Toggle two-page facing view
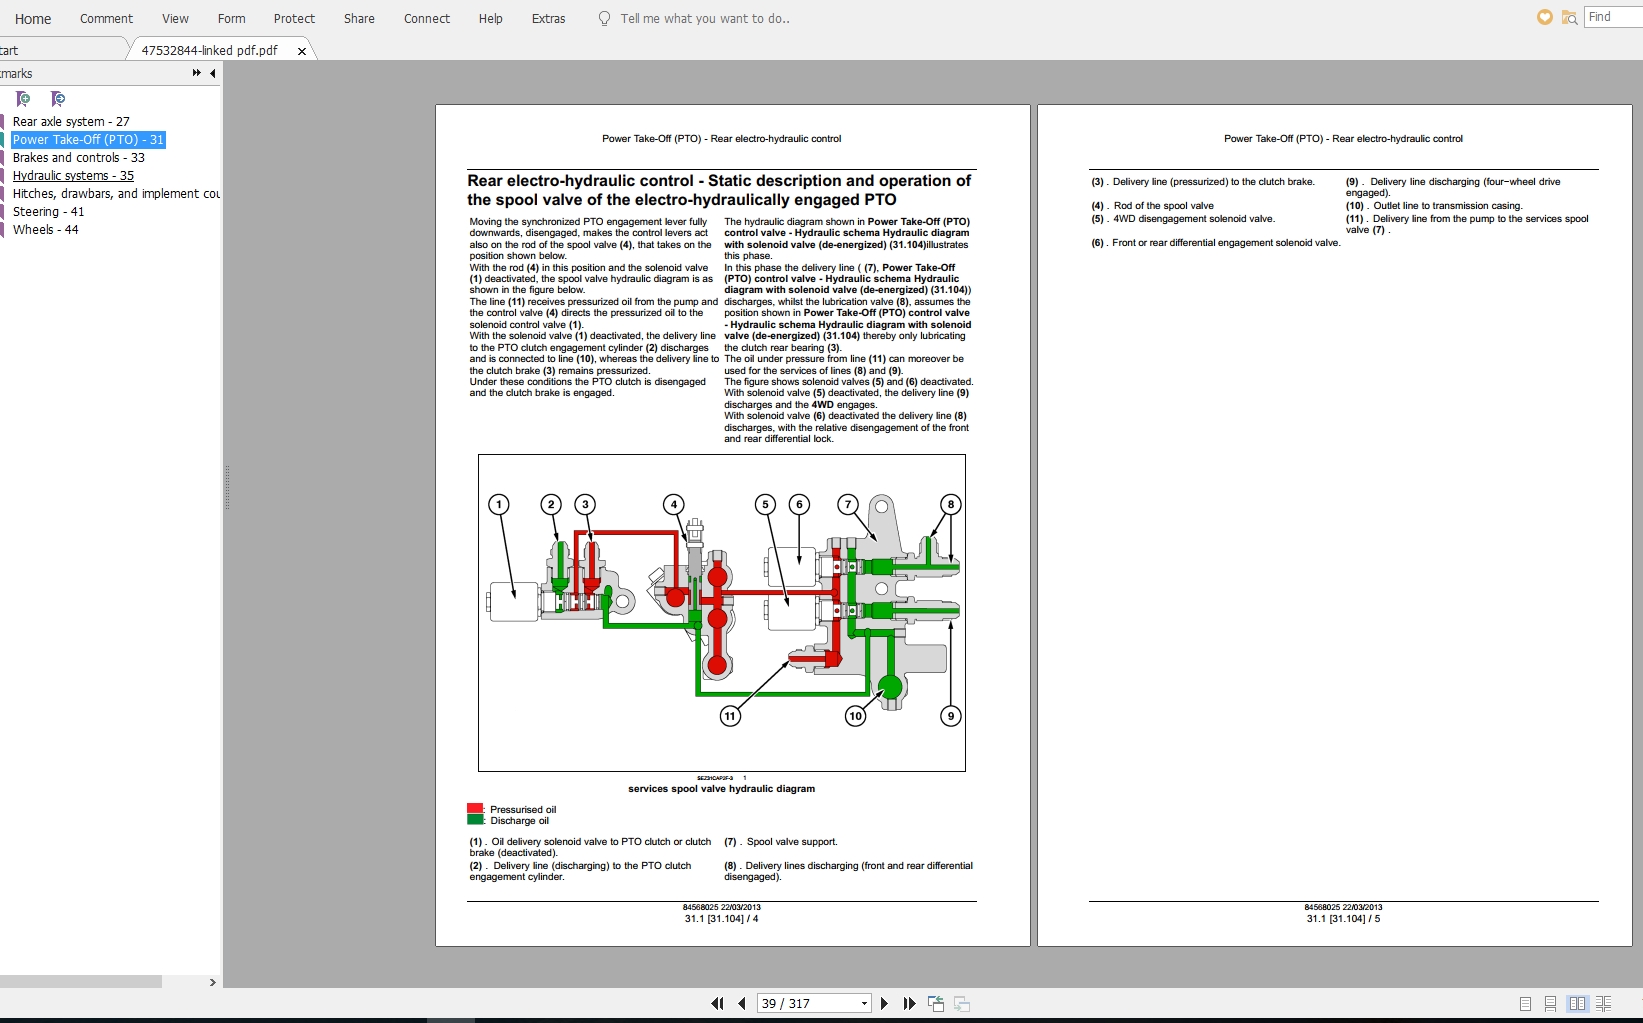Viewport: 1643px width, 1023px height. click(1577, 1003)
